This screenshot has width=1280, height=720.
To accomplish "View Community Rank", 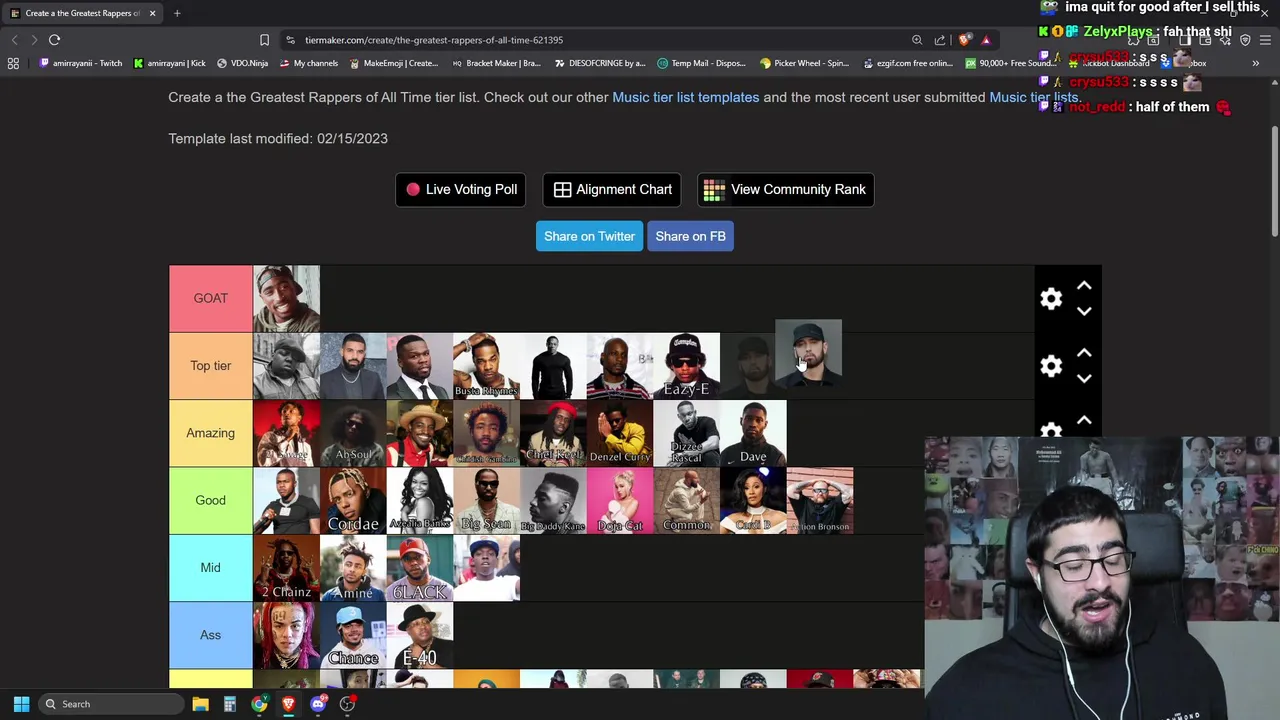I will click(785, 189).
